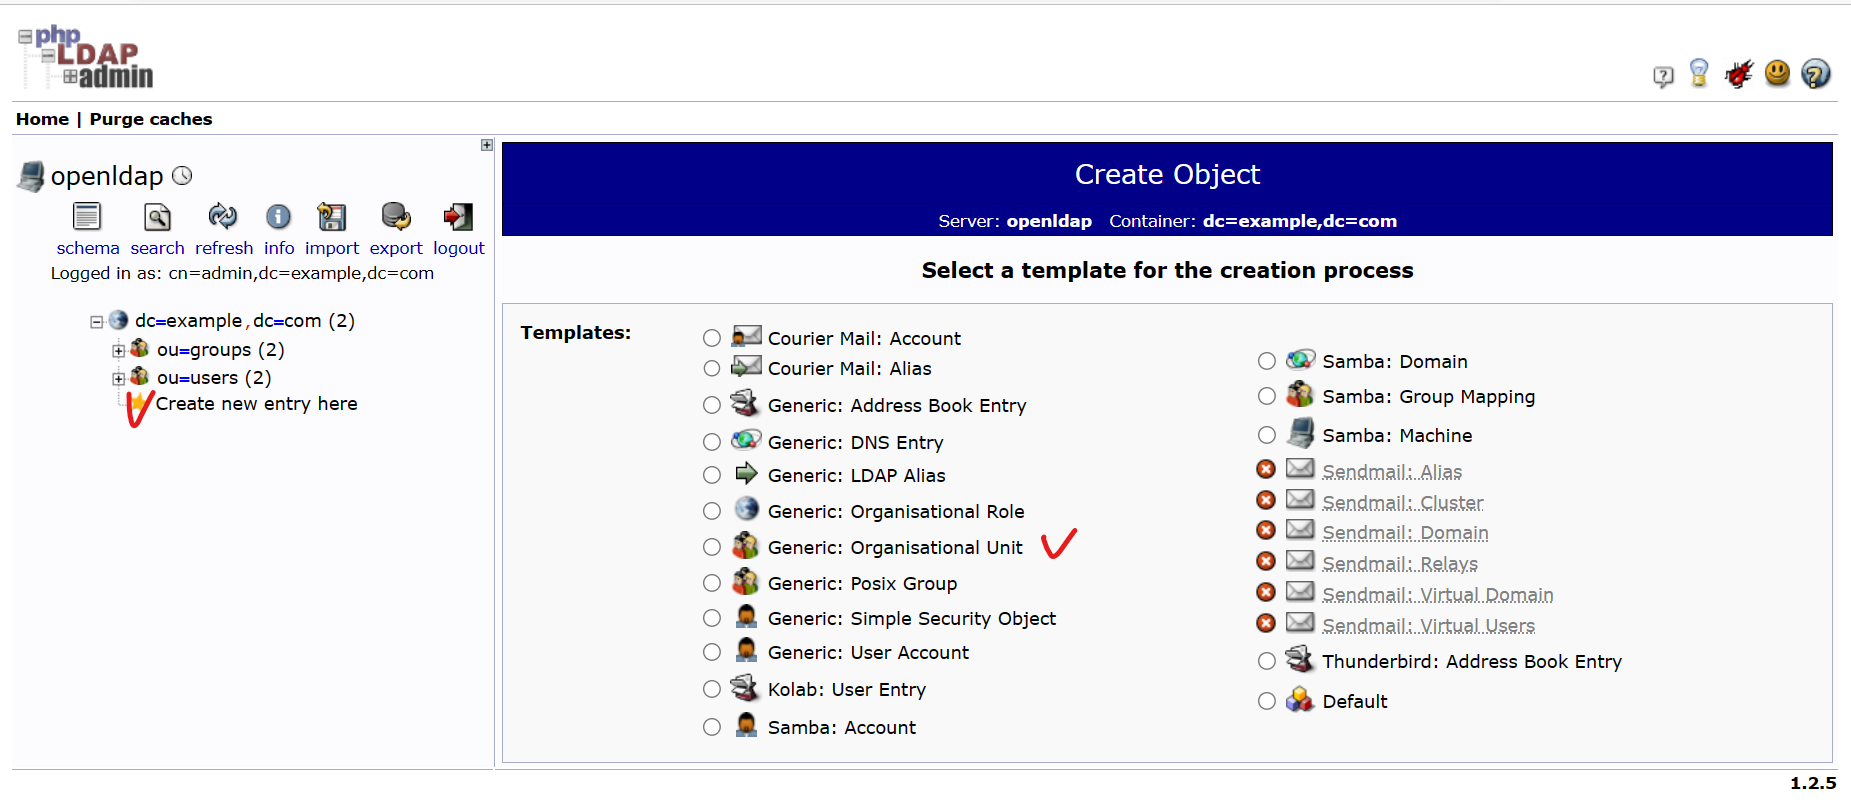The image size is (1851, 802).
Task: Click the openldap server name
Action: point(107,176)
